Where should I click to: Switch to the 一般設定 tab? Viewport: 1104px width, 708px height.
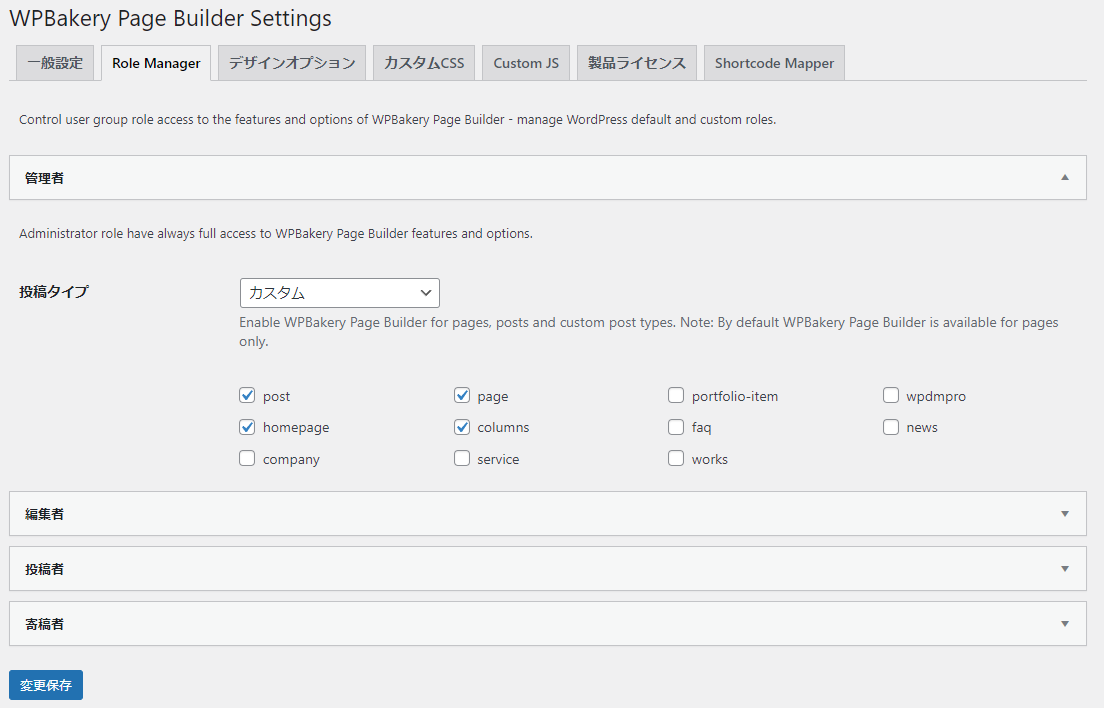(55, 63)
